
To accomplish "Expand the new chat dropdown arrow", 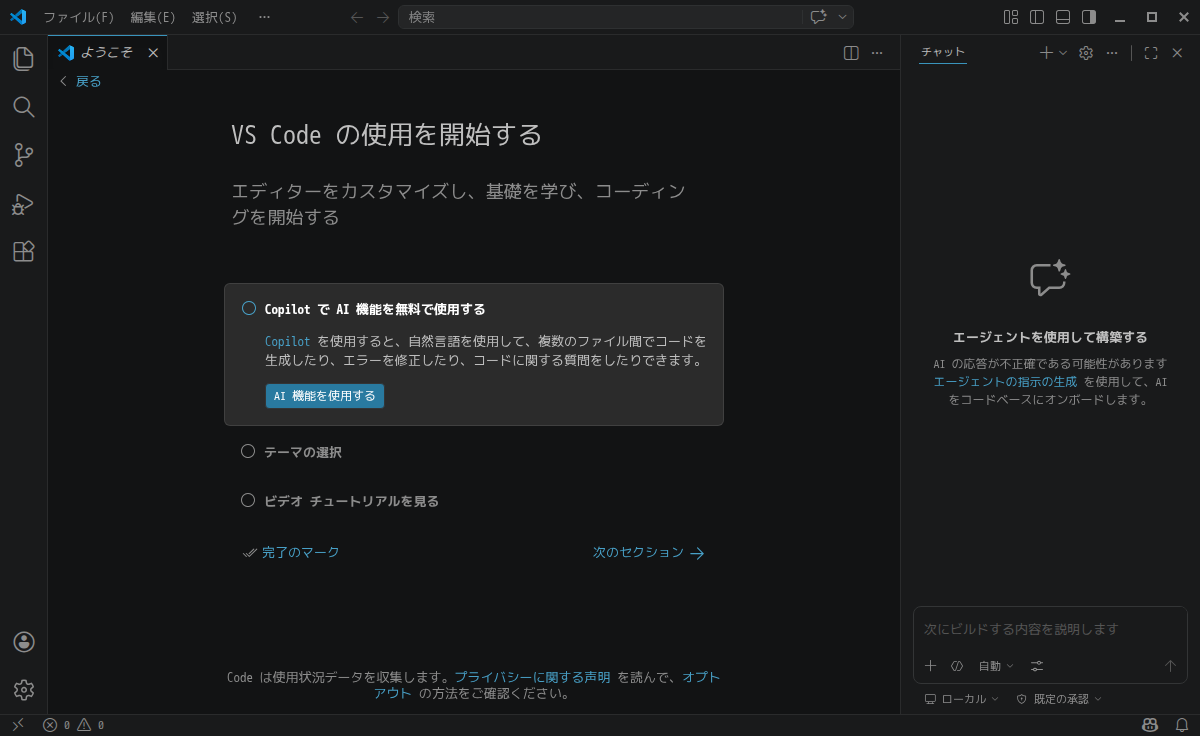I will 1063,53.
